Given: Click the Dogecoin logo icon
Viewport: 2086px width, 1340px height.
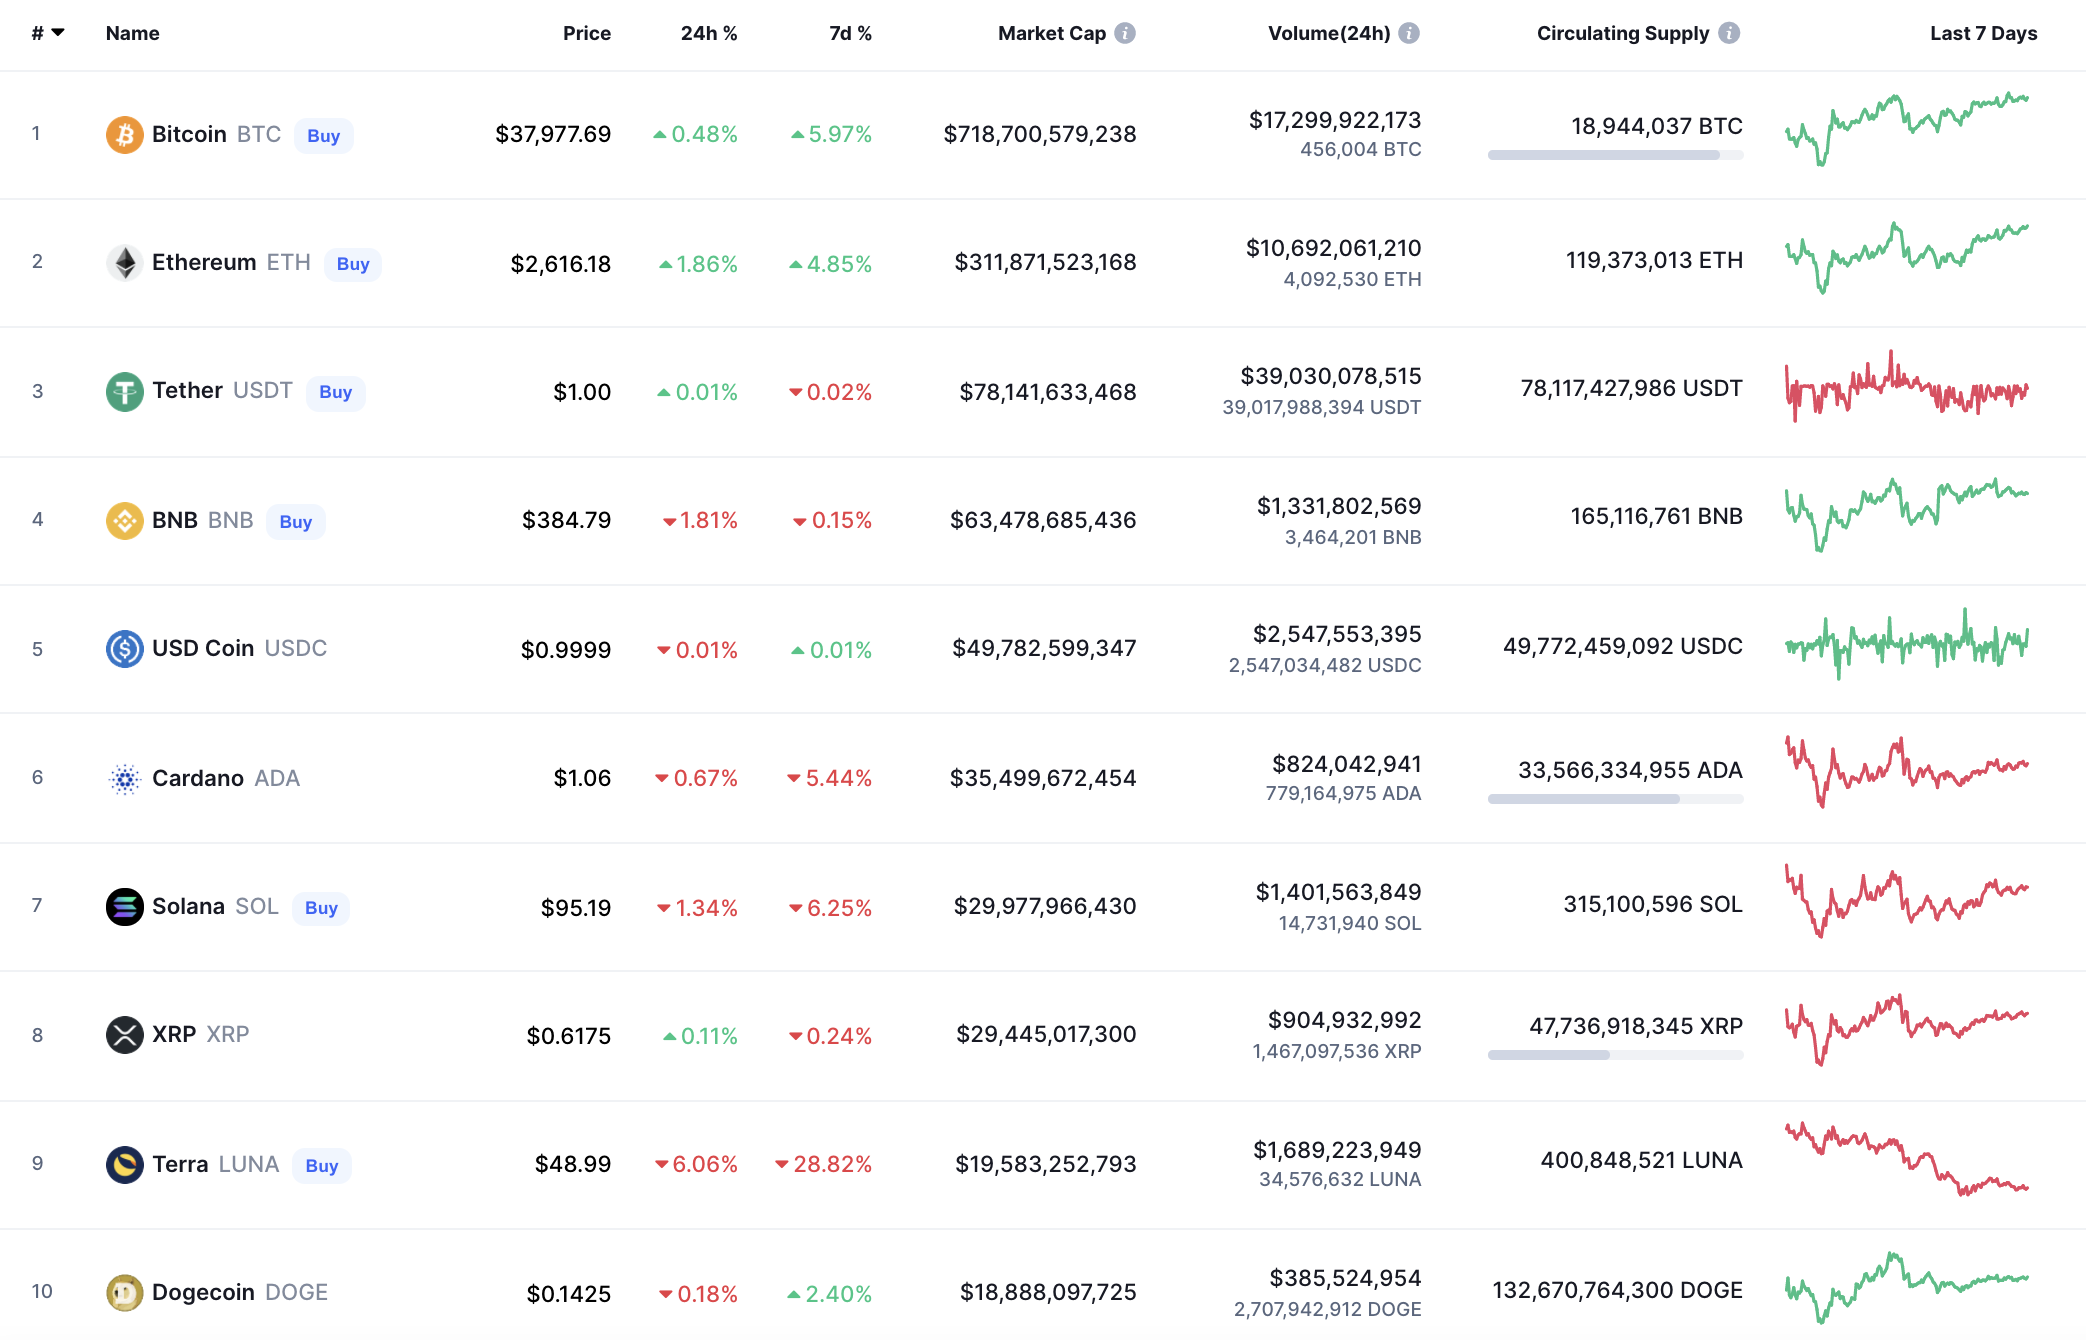Looking at the screenshot, I should [125, 1292].
